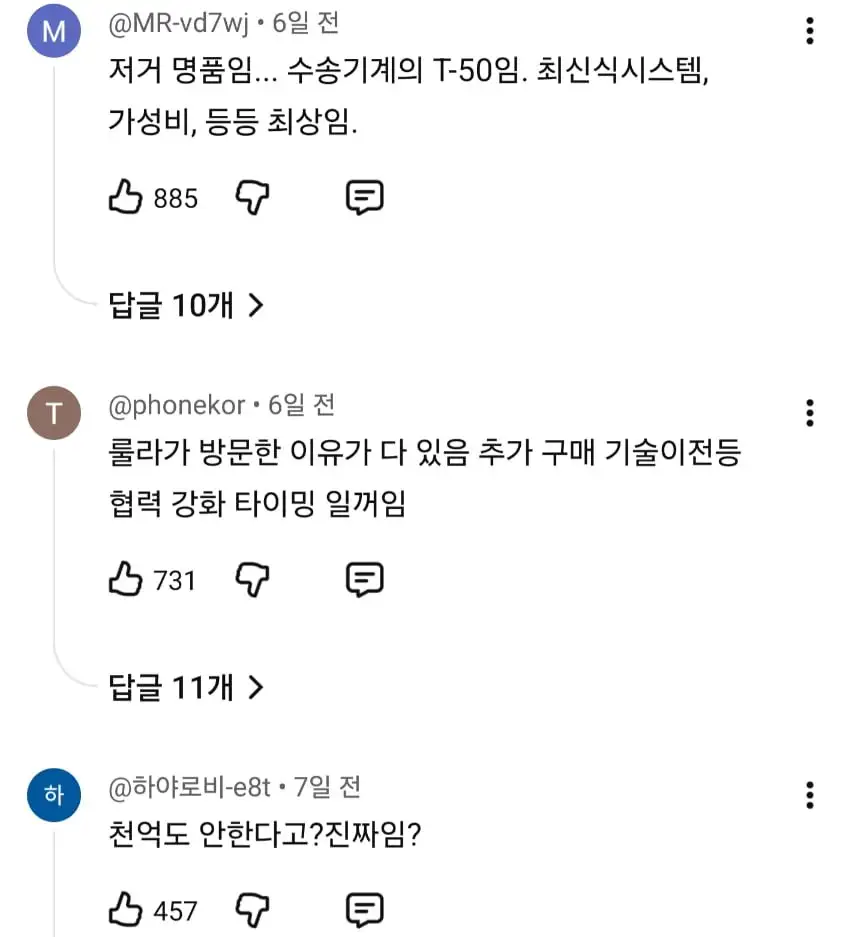Open the three-dot menu for @MR-vd7wj comment

coord(809,31)
